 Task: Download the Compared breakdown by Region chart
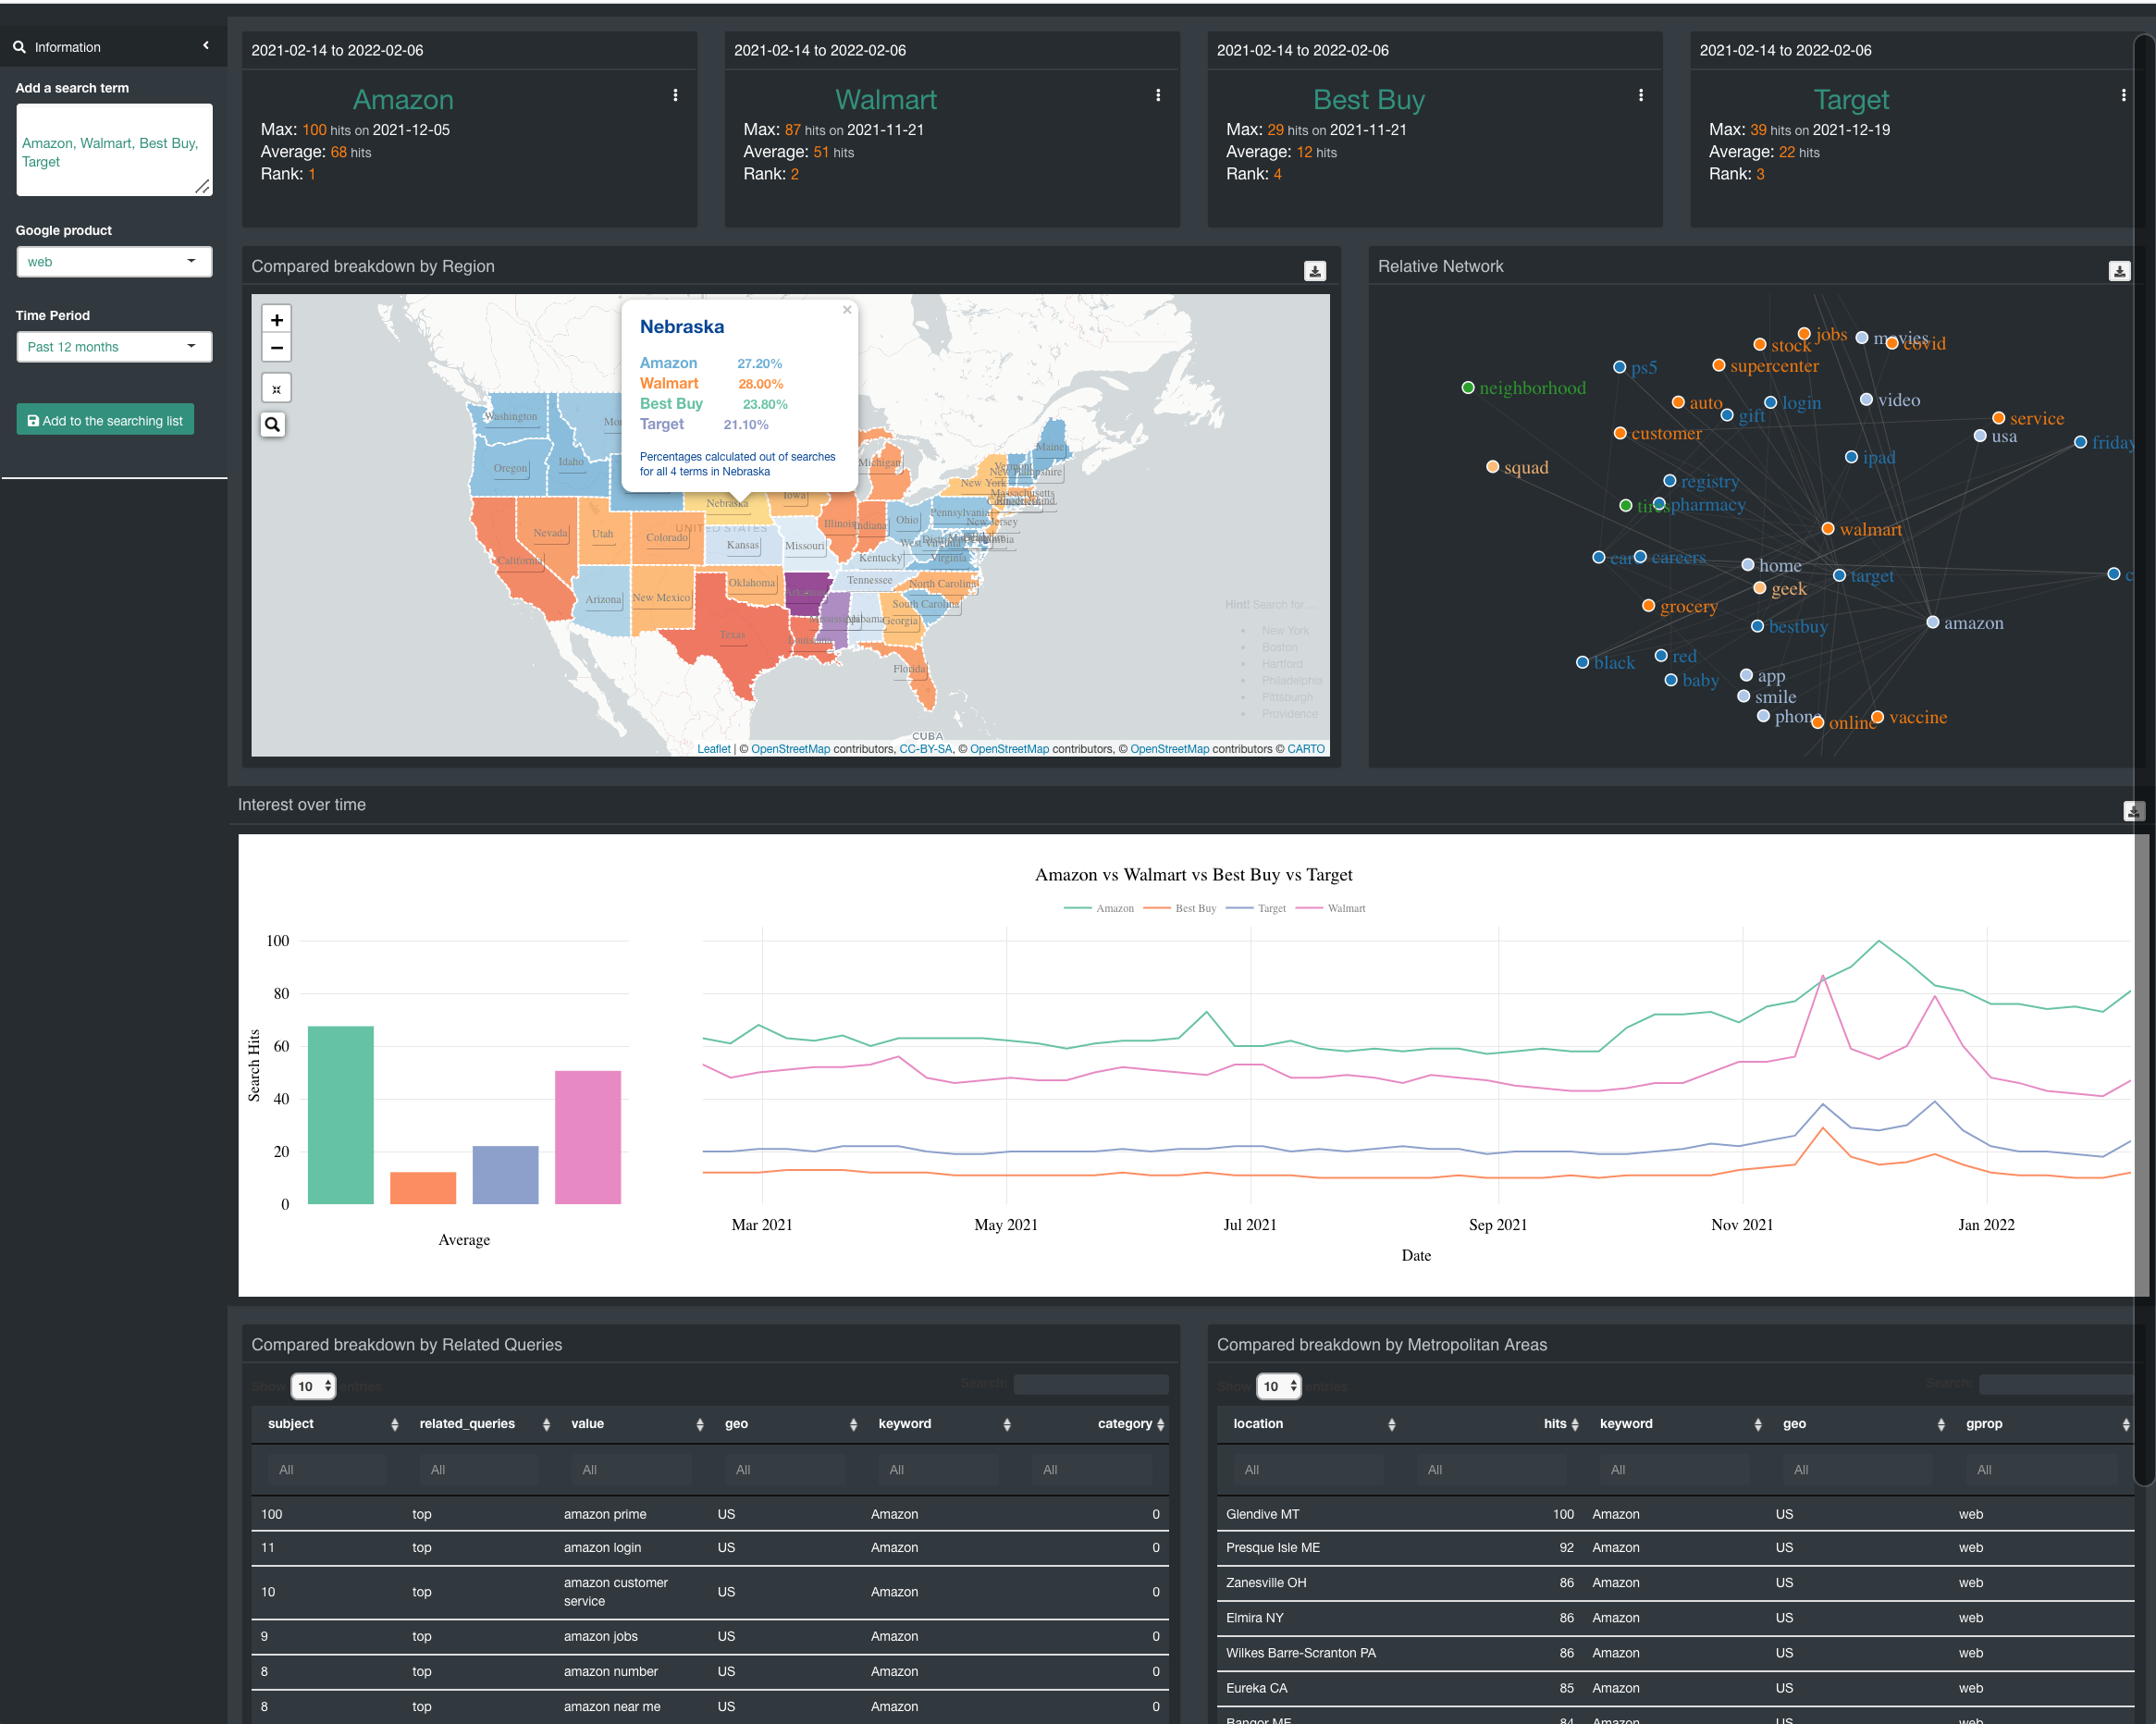coord(1314,271)
